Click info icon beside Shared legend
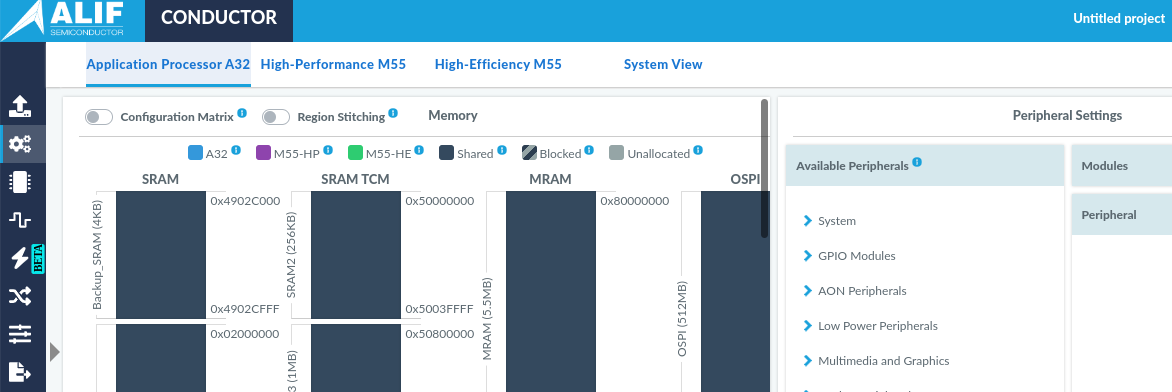This screenshot has width=1172, height=392. click(502, 150)
